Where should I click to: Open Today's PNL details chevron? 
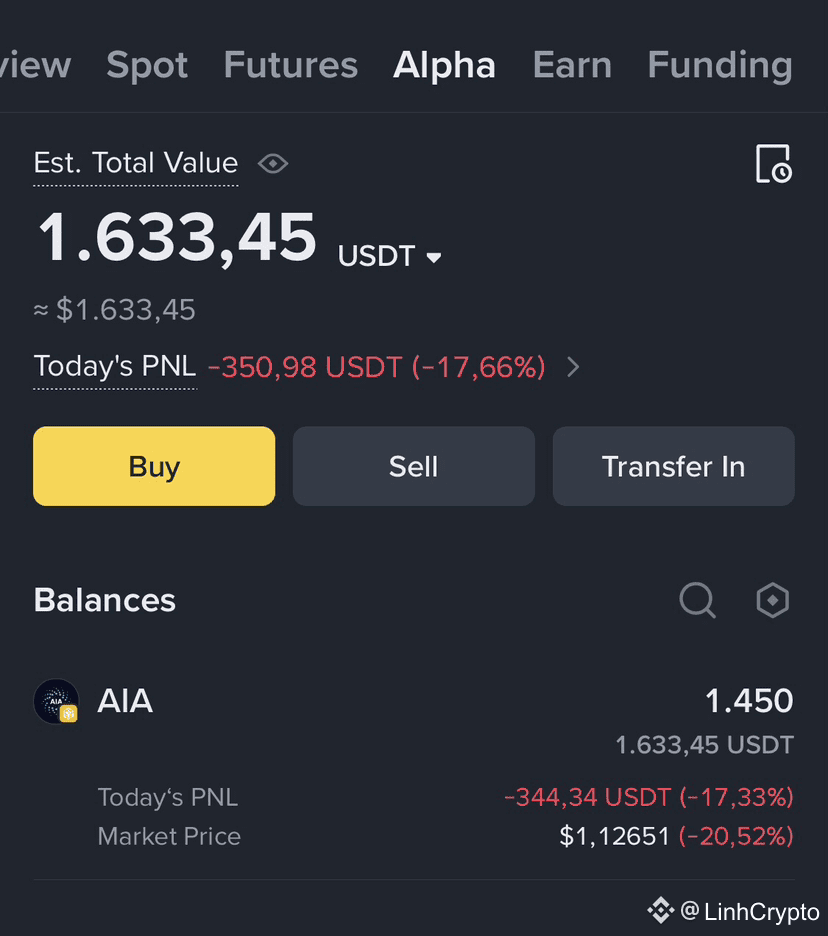[x=572, y=367]
